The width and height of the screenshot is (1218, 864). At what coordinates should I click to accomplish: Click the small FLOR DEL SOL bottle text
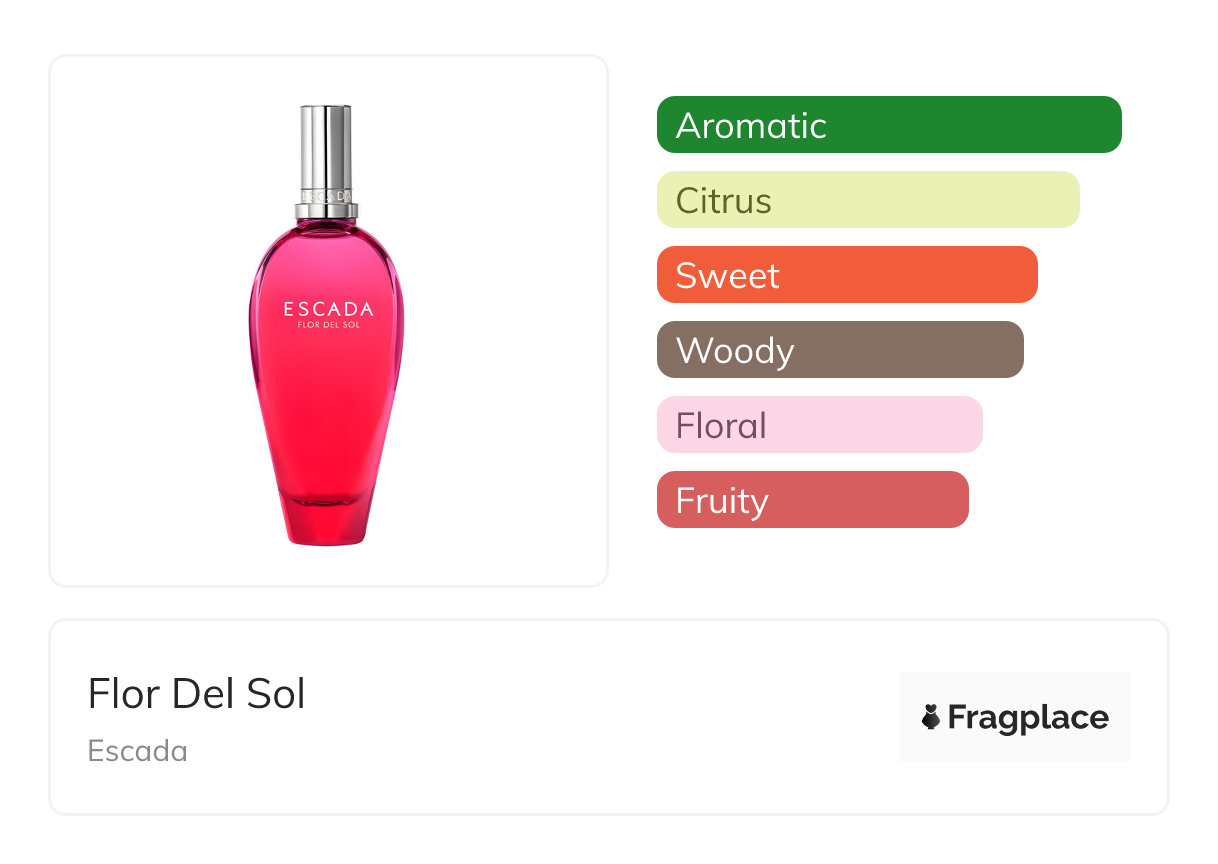coord(328,325)
